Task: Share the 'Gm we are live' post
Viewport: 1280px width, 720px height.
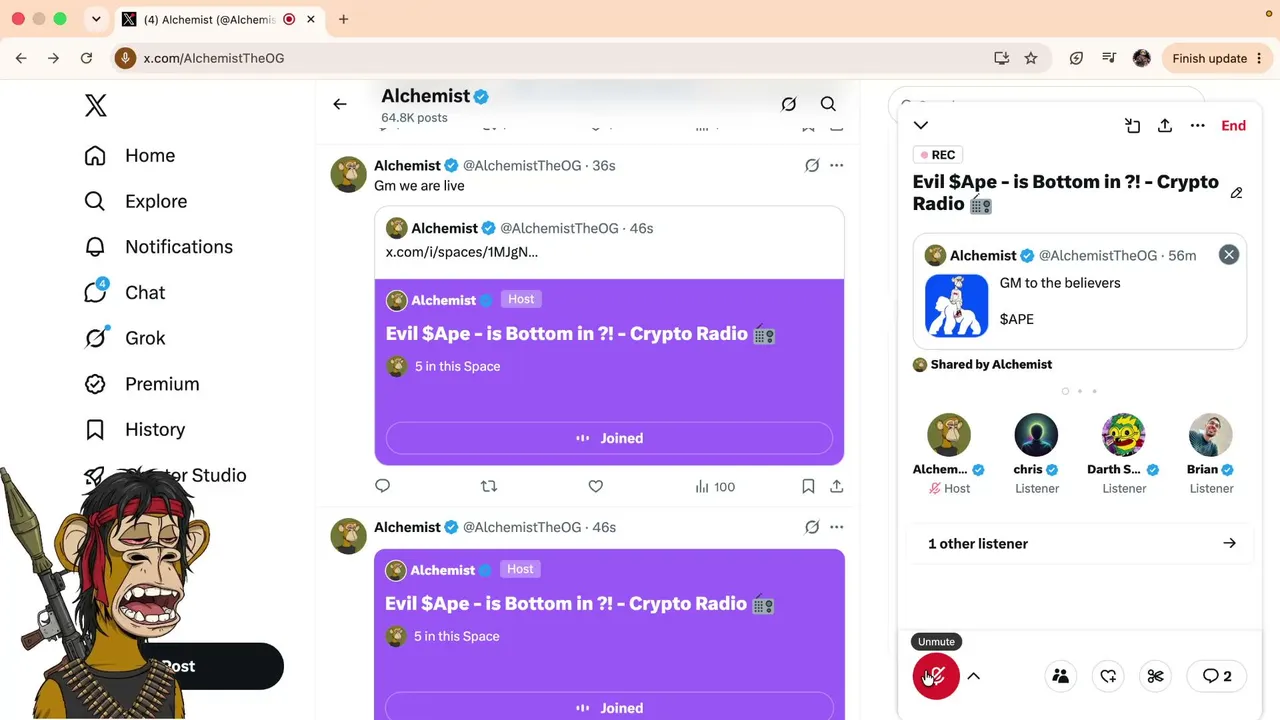Action: point(837,487)
